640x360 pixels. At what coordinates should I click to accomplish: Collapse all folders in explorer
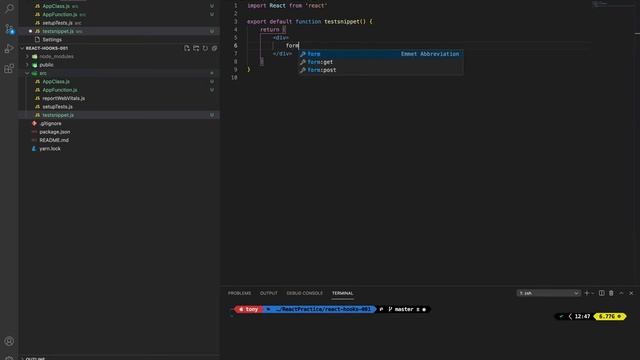pos(214,48)
